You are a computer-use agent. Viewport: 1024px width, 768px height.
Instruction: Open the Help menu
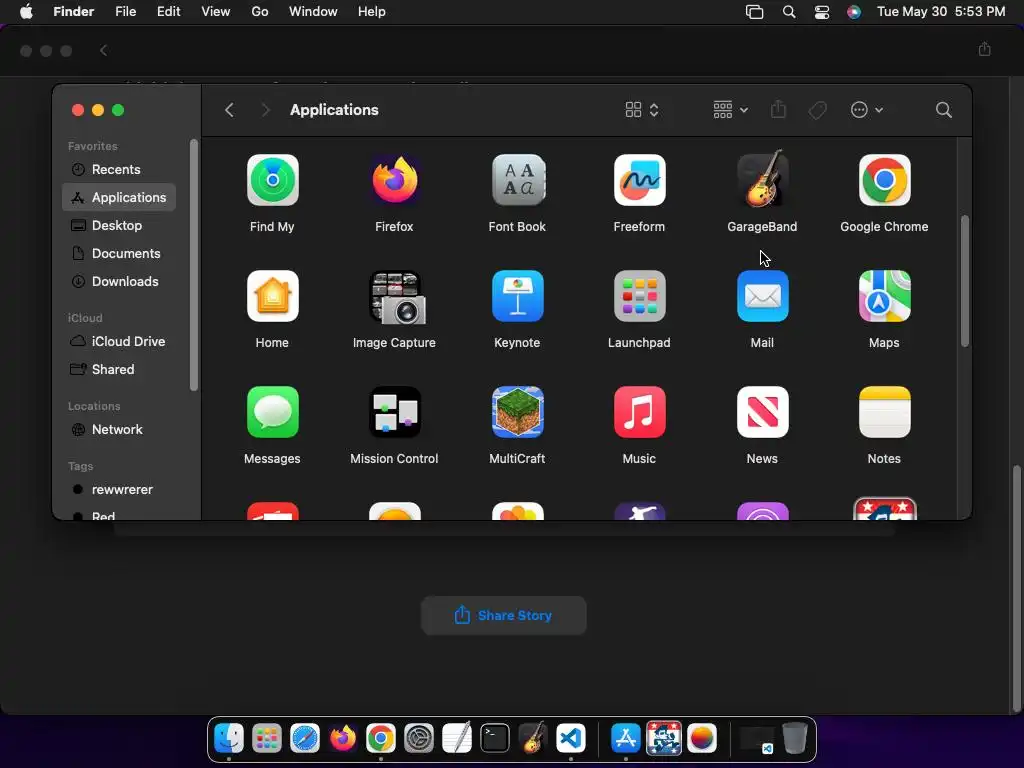point(372,12)
